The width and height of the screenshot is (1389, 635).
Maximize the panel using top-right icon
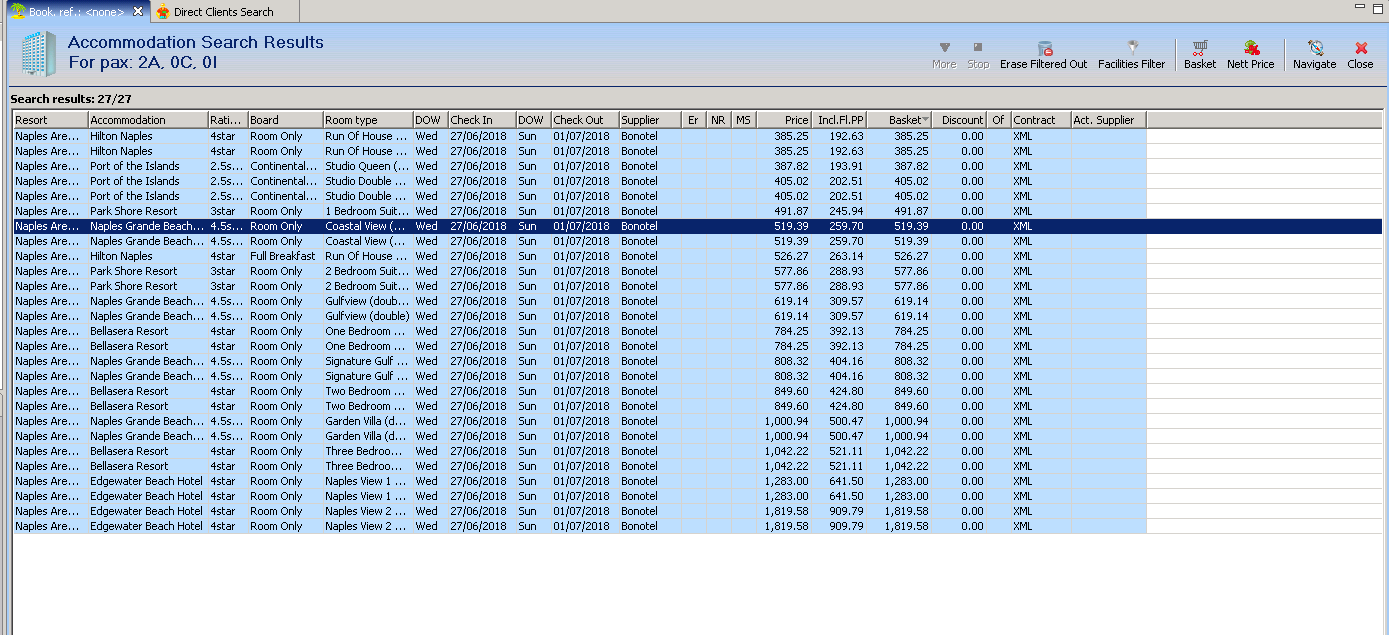[1378, 8]
